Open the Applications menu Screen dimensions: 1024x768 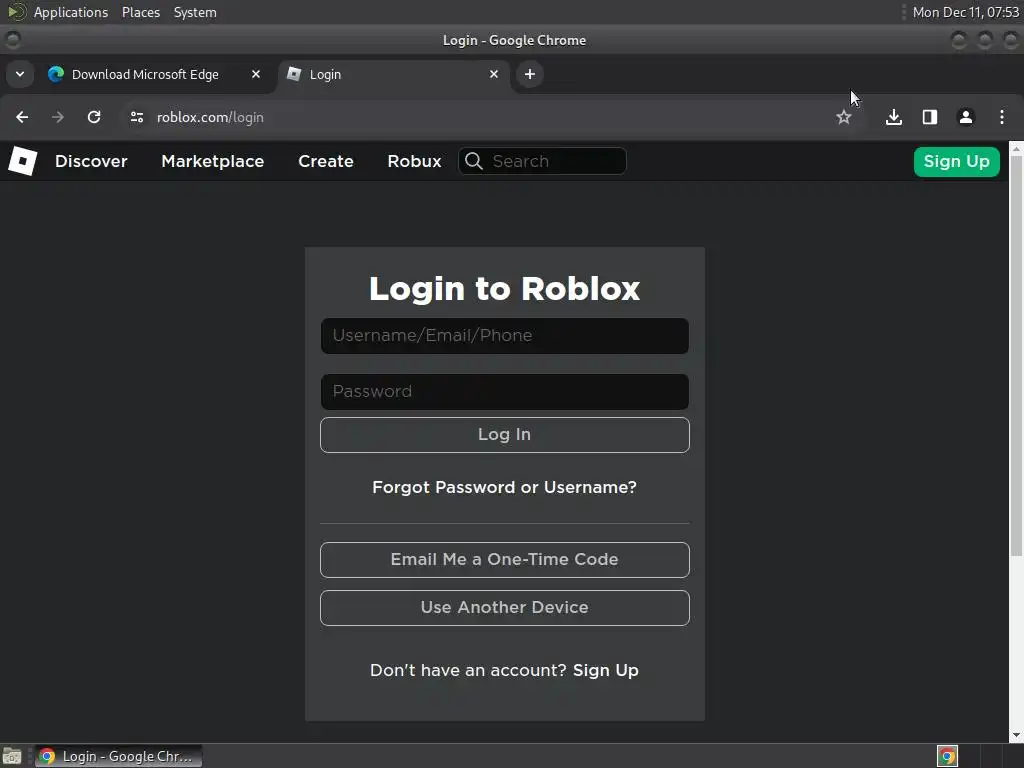pos(71,12)
